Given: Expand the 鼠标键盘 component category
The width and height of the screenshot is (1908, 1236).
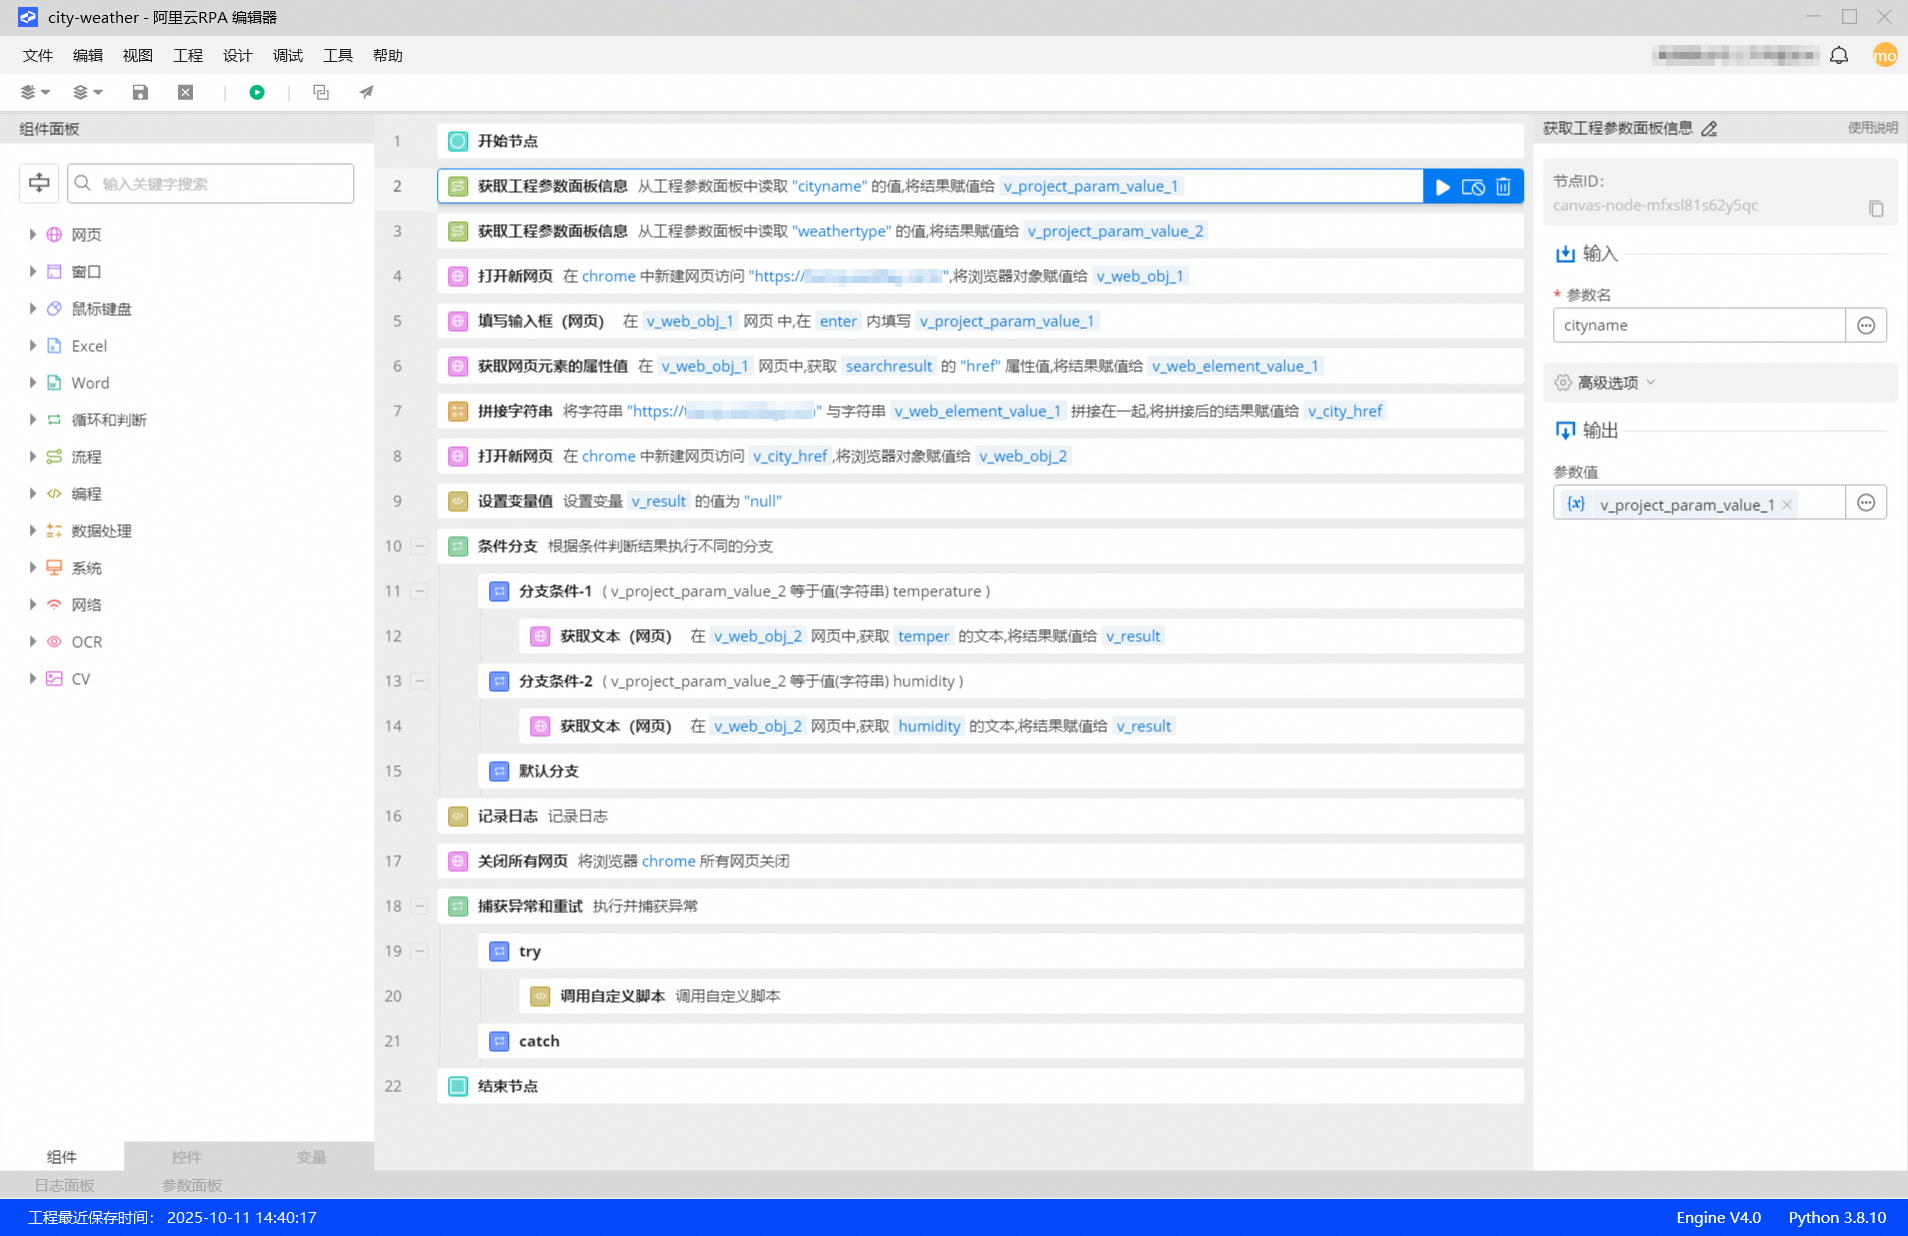Looking at the screenshot, I should [x=33, y=308].
